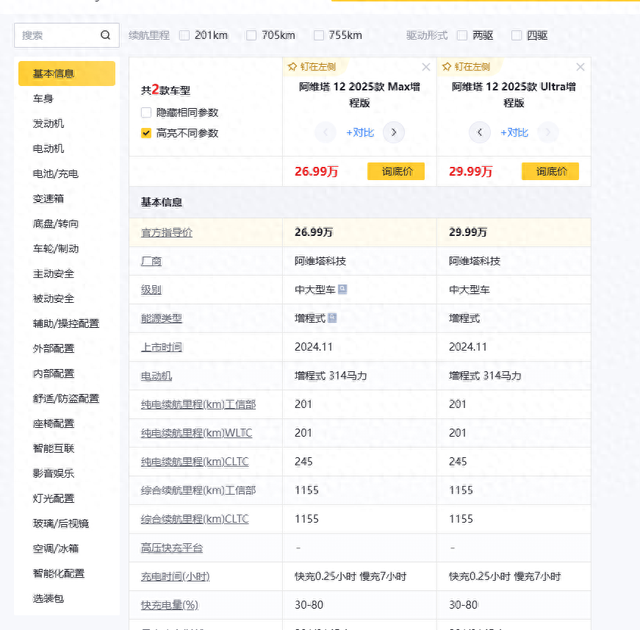640x630 pixels.
Task: Click 综合续航里程(km)CLTC link
Action: 195,519
